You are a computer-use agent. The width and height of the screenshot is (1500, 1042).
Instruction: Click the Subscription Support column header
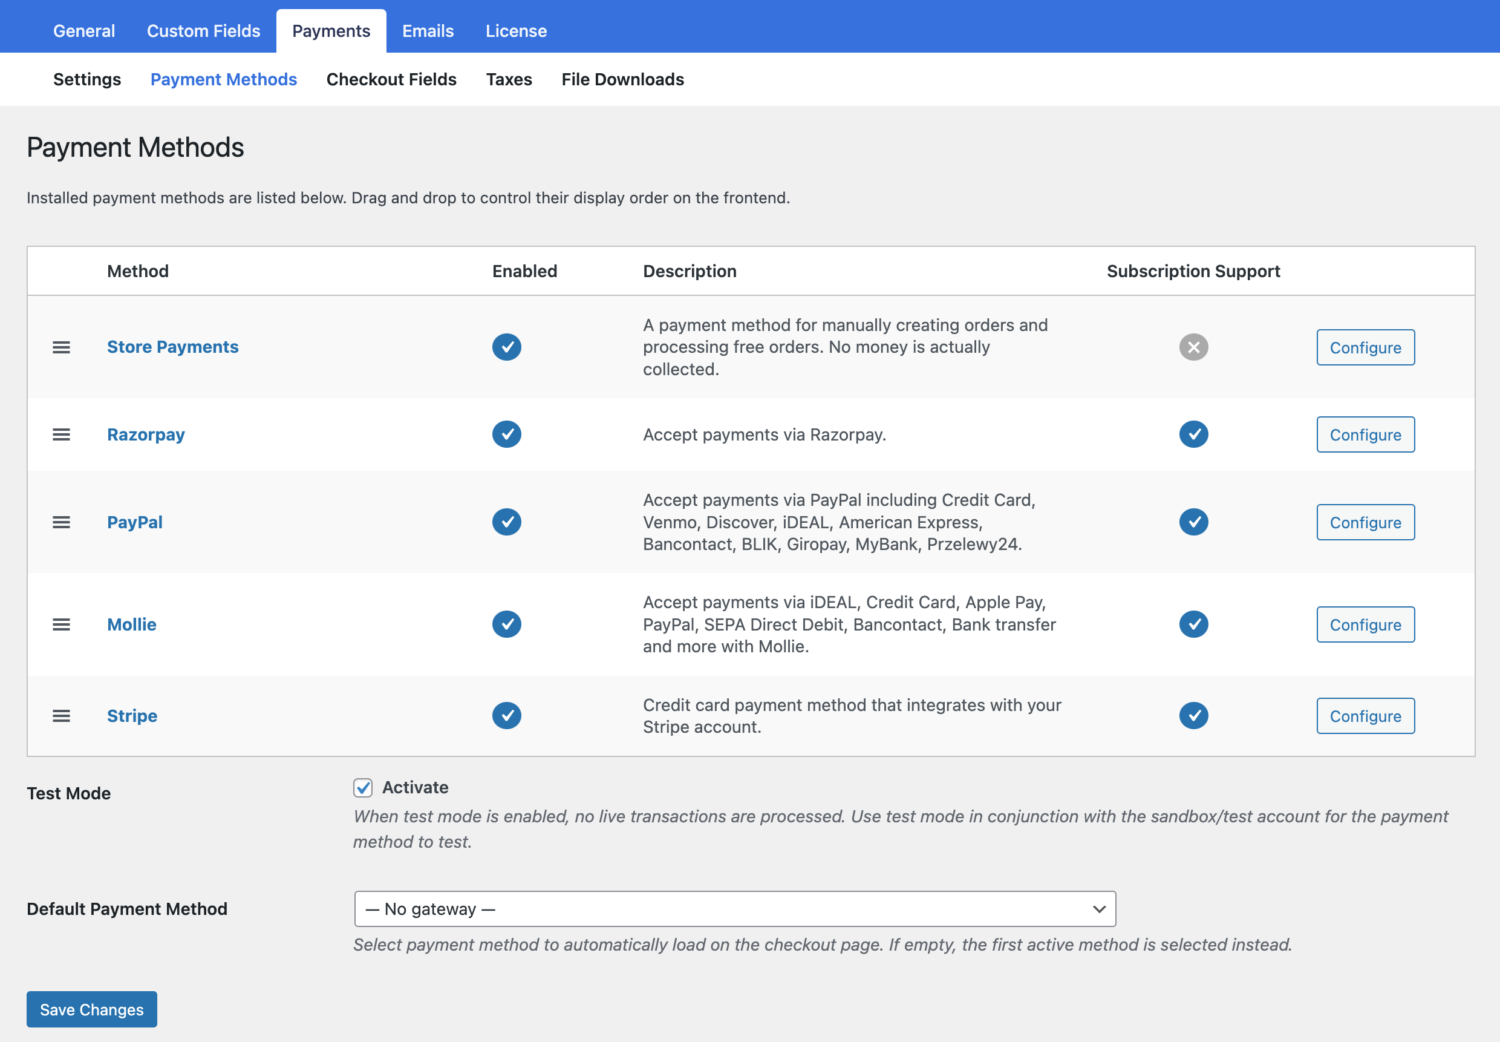tap(1194, 271)
